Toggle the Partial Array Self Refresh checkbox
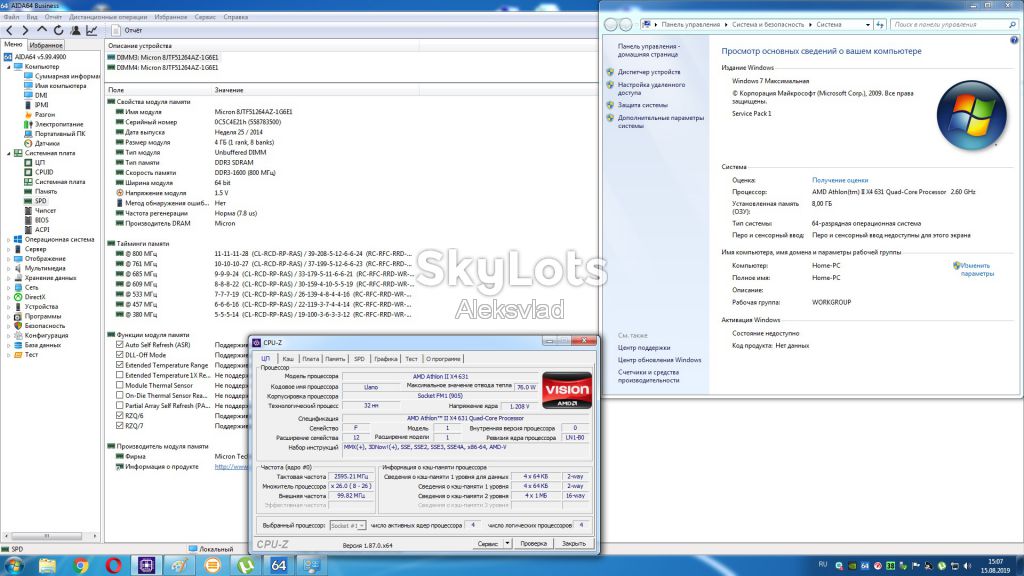This screenshot has width=1024, height=576. (120, 406)
